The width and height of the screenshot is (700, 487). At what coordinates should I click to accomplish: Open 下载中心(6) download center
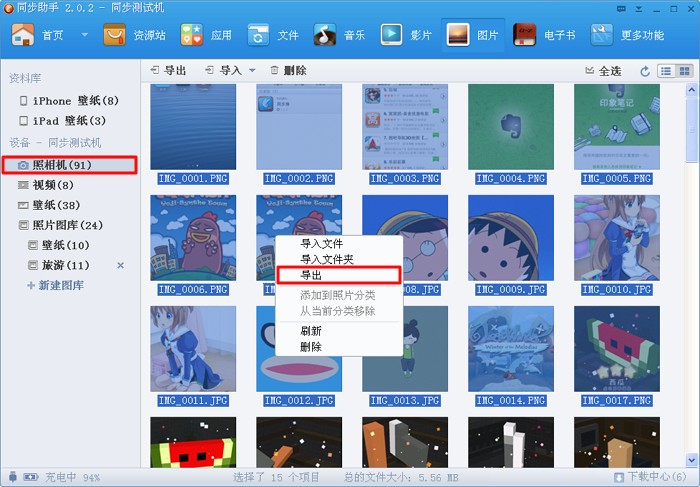coord(650,477)
